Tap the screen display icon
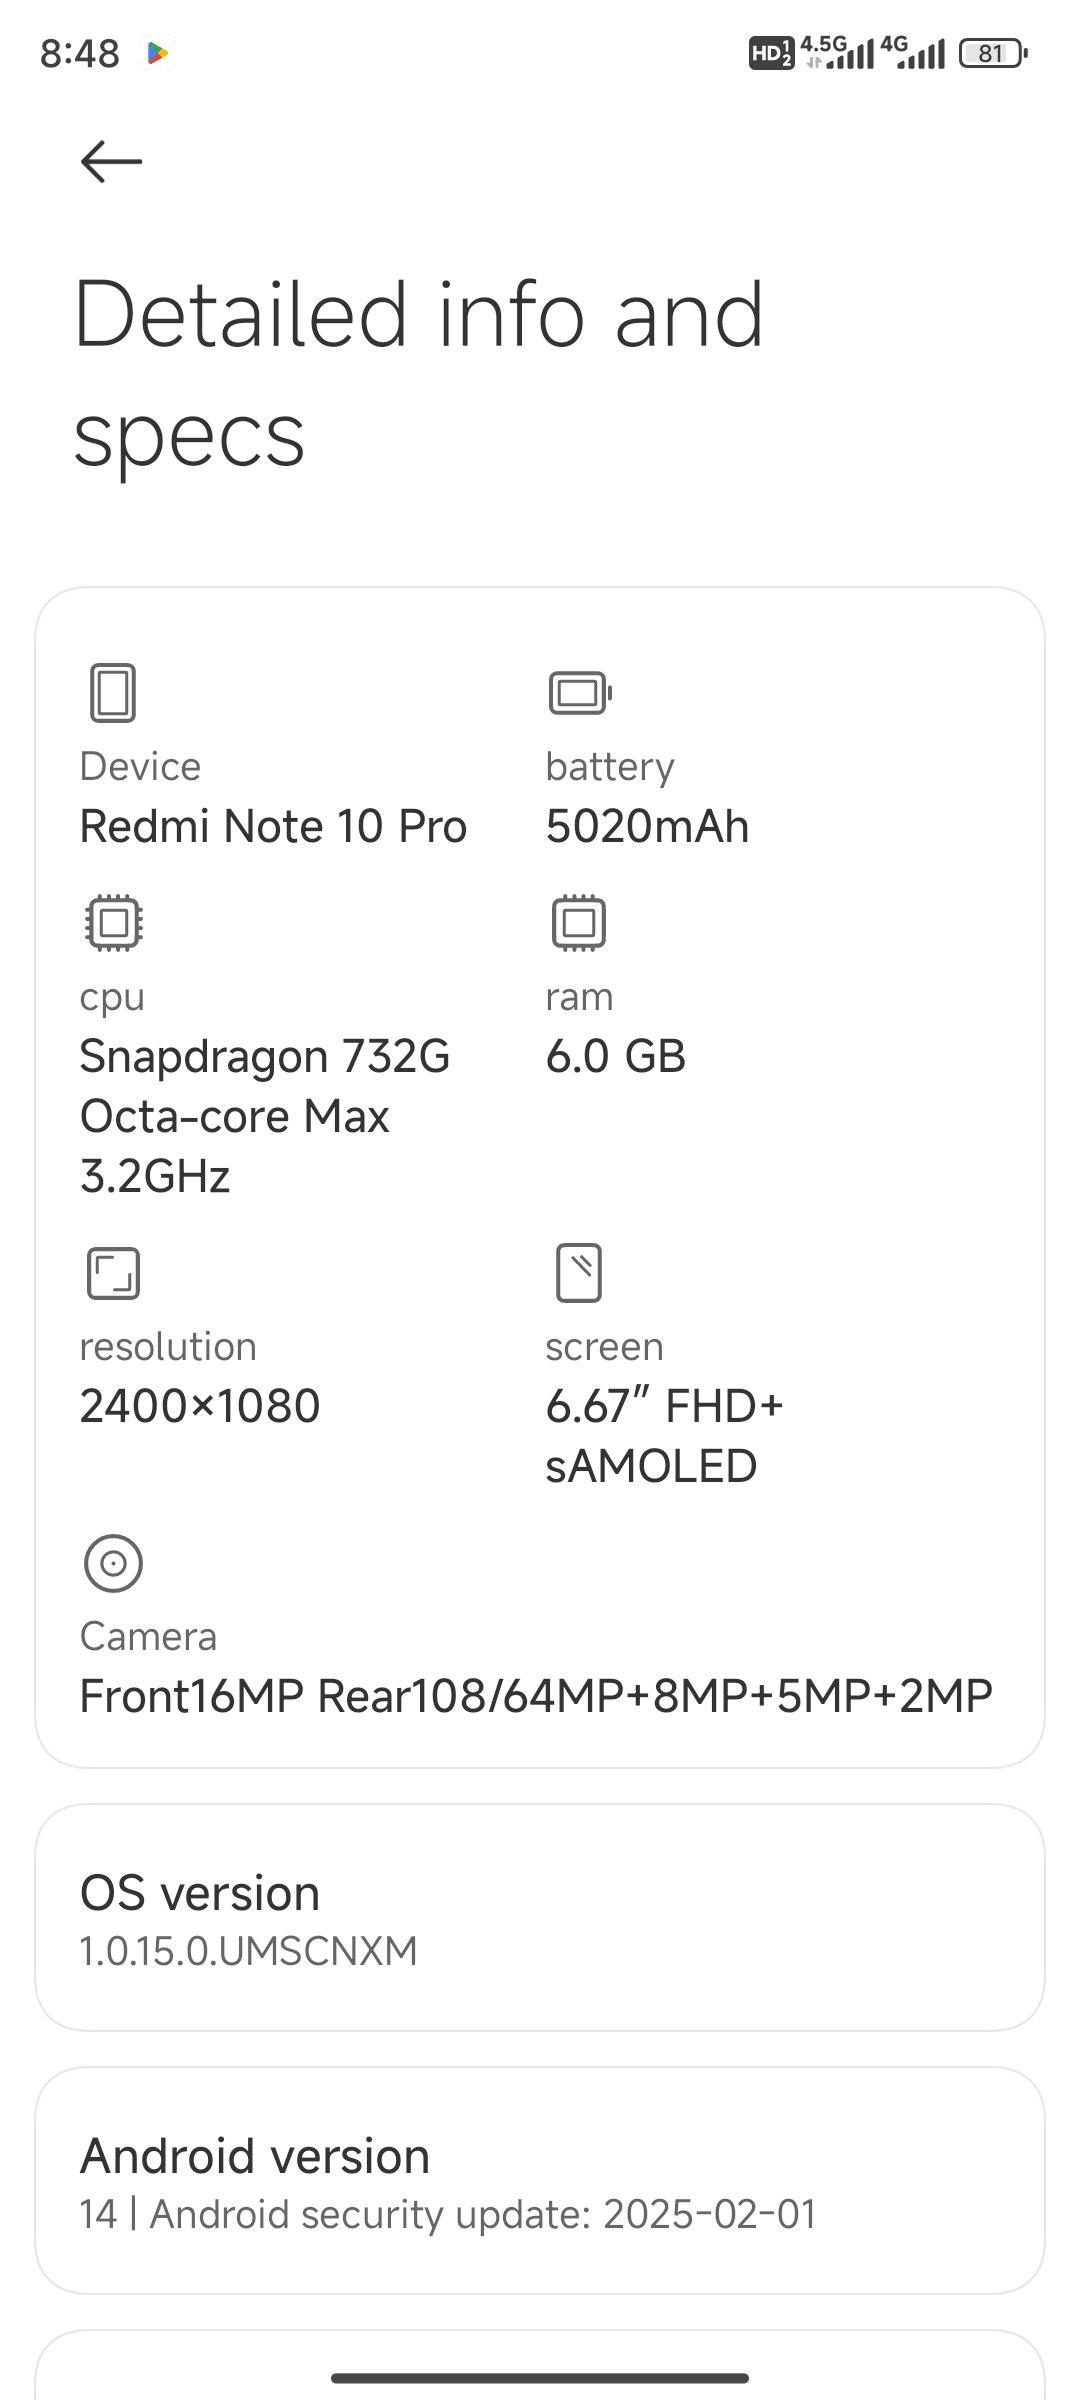The height and width of the screenshot is (2400, 1080). point(578,1273)
